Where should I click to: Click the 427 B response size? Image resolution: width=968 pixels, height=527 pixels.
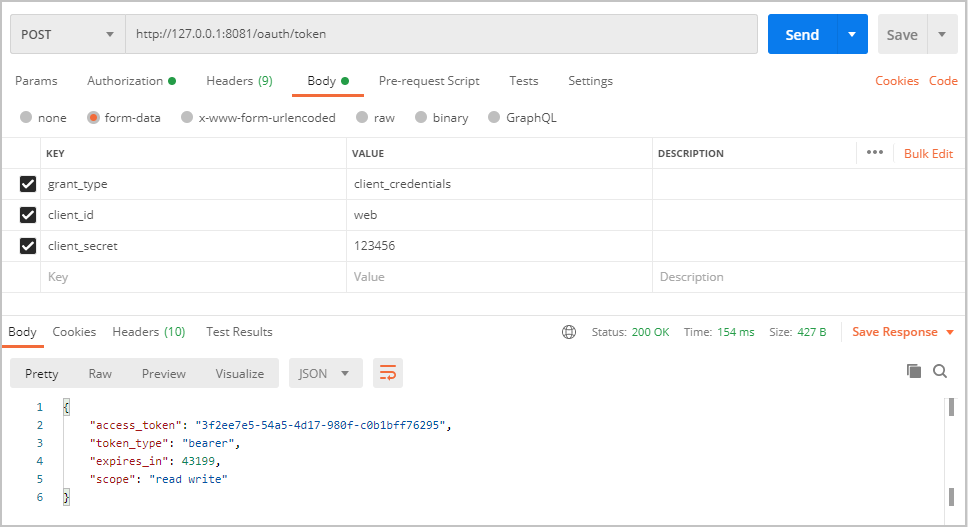point(811,332)
